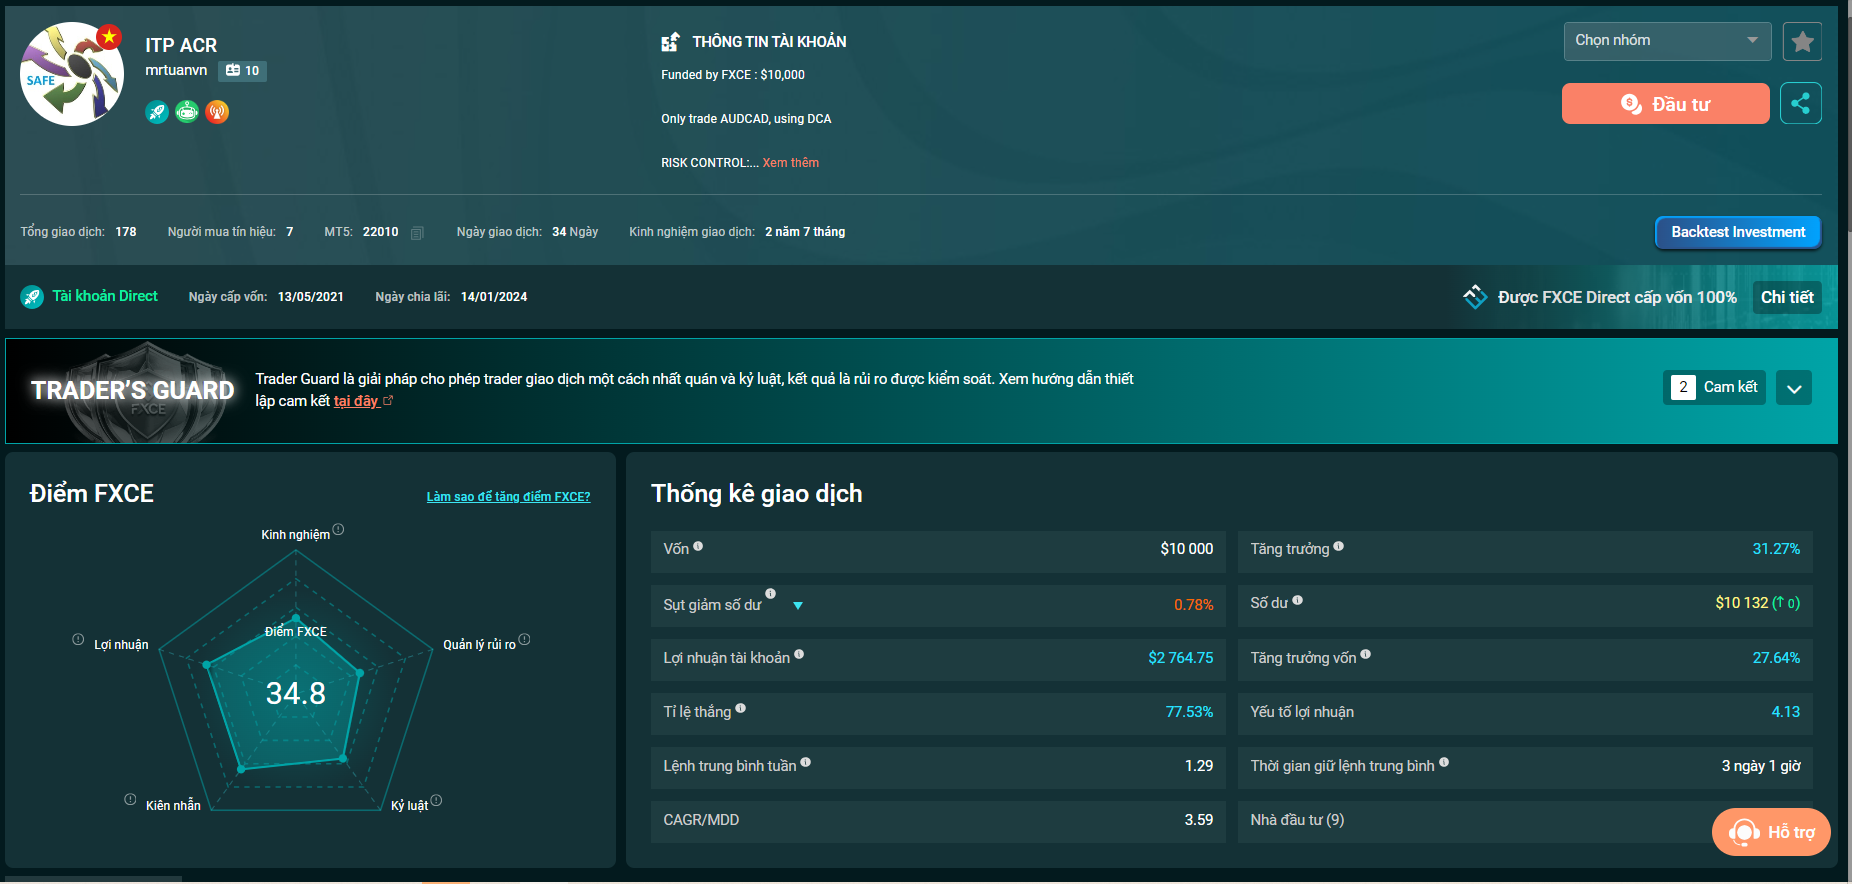Add trader to favorites with star icon
Viewport: 1852px width, 884px height.
coord(1802,42)
